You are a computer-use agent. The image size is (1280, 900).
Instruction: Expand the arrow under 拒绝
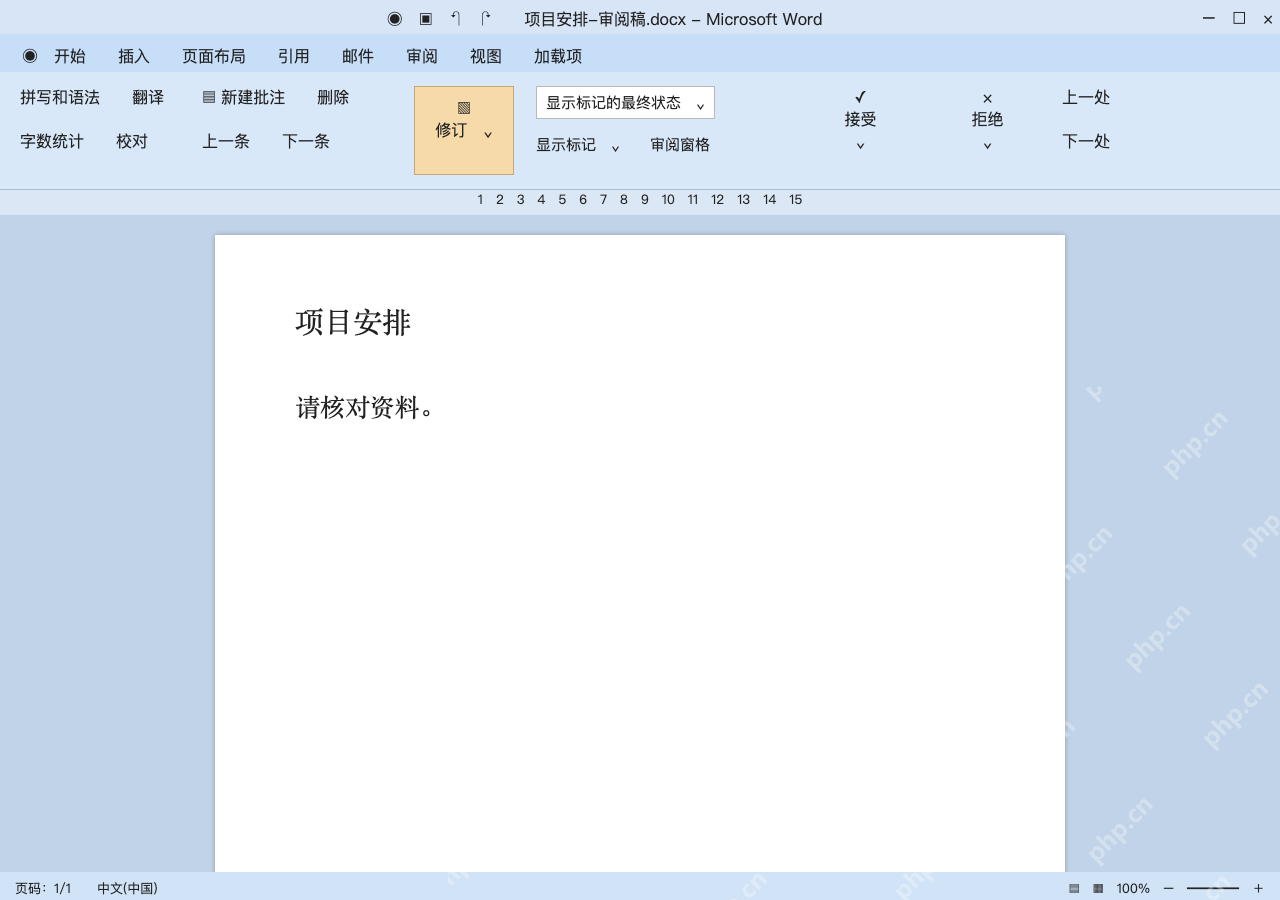pyautogui.click(x=987, y=145)
